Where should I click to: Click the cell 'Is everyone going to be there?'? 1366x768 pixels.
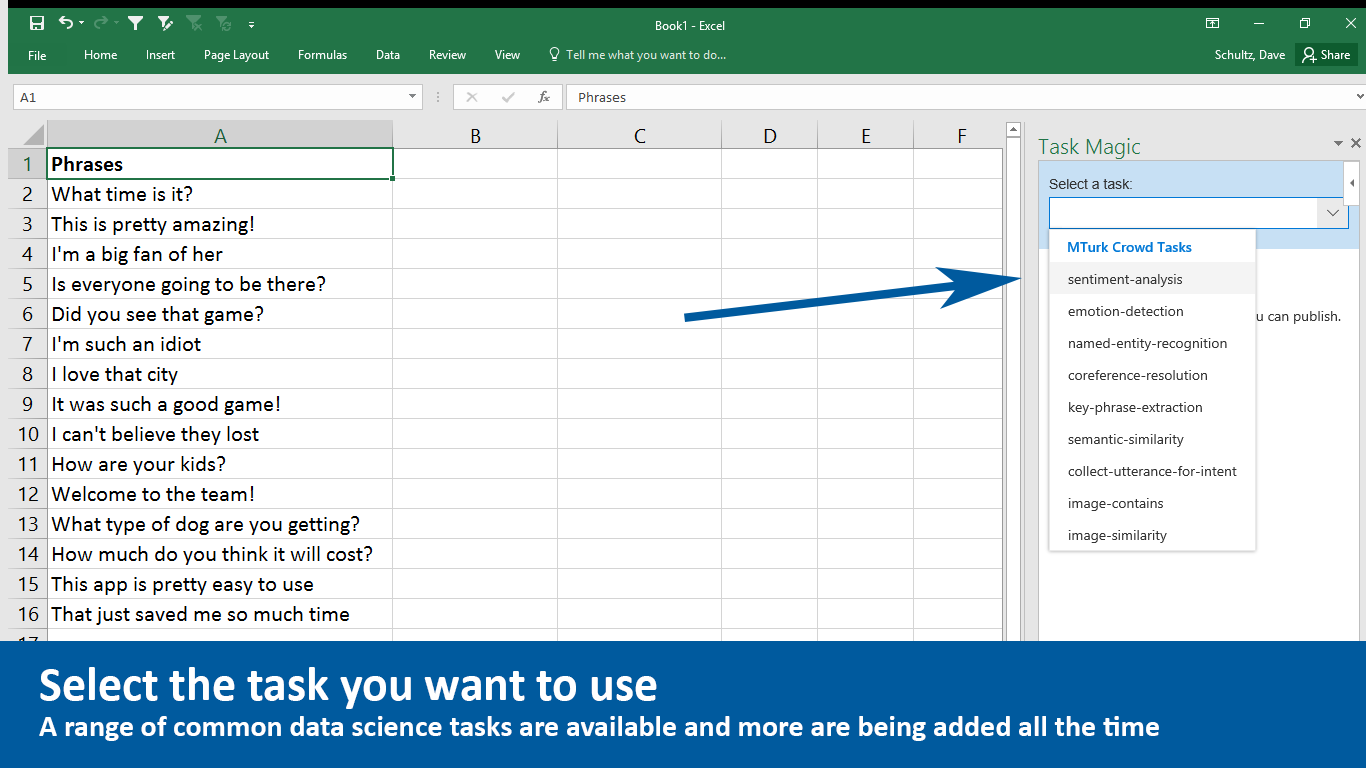tap(220, 284)
